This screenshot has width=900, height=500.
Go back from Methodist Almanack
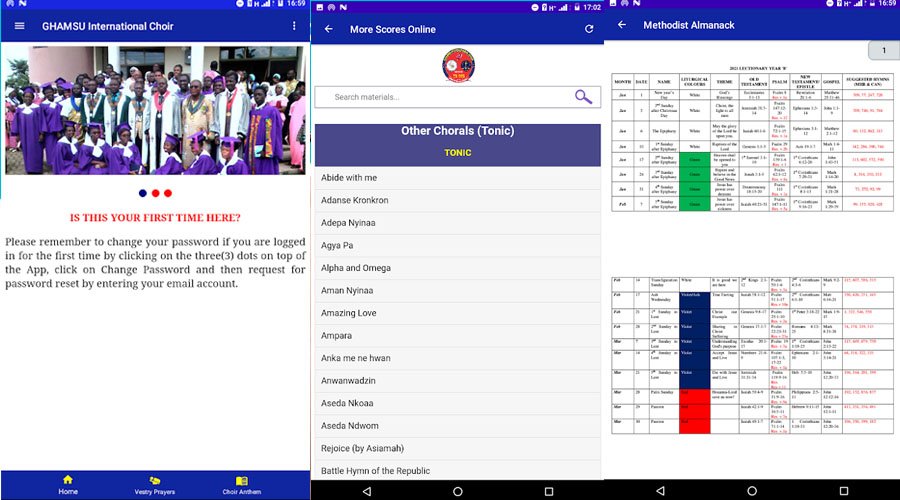[x=622, y=25]
